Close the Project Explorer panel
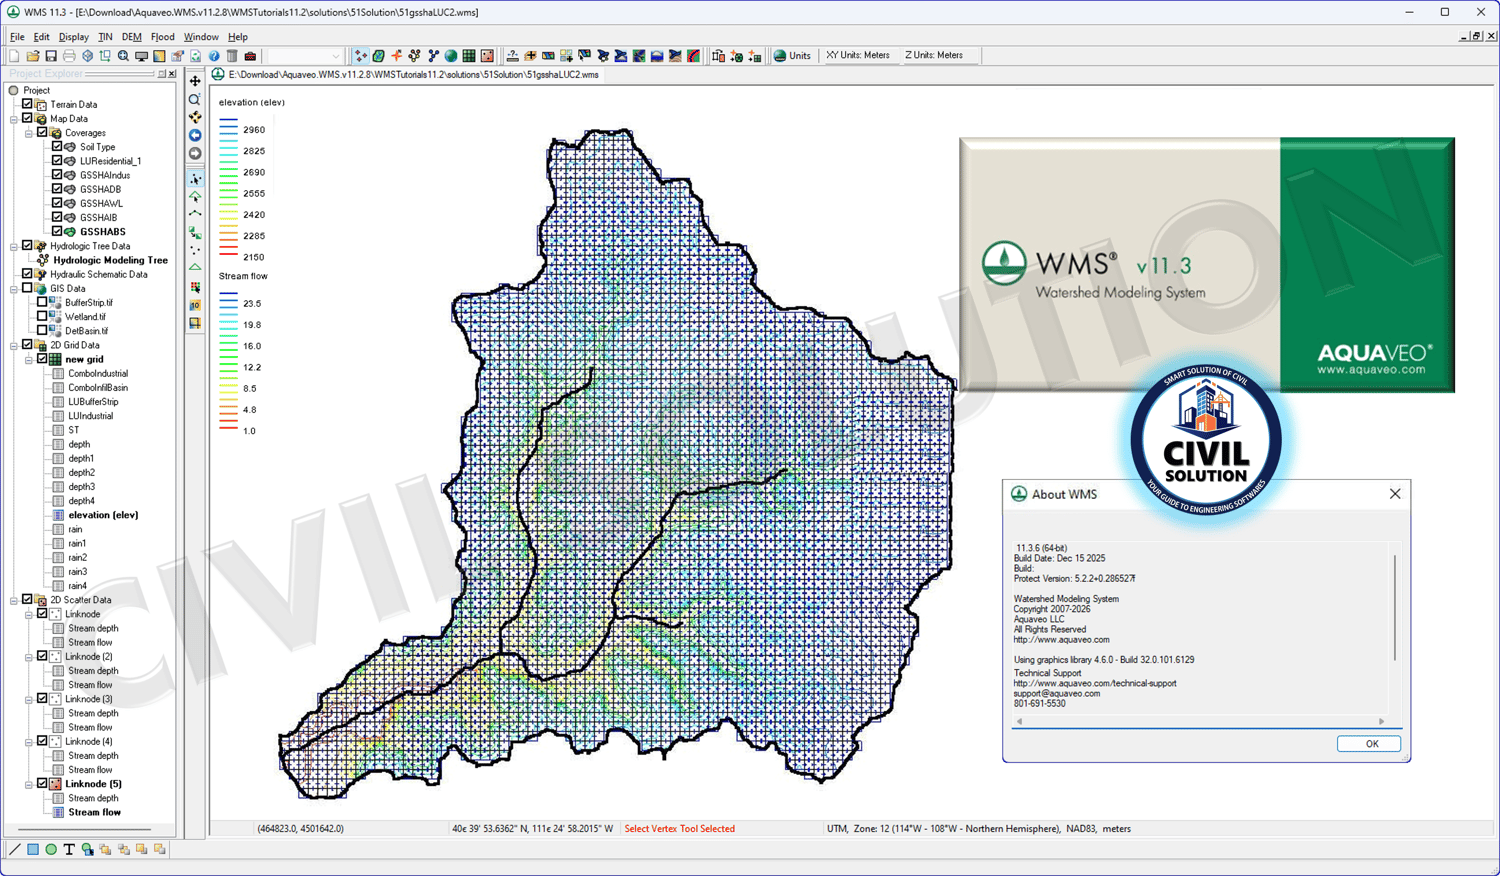Viewport: 1500px width, 876px height. tap(172, 74)
